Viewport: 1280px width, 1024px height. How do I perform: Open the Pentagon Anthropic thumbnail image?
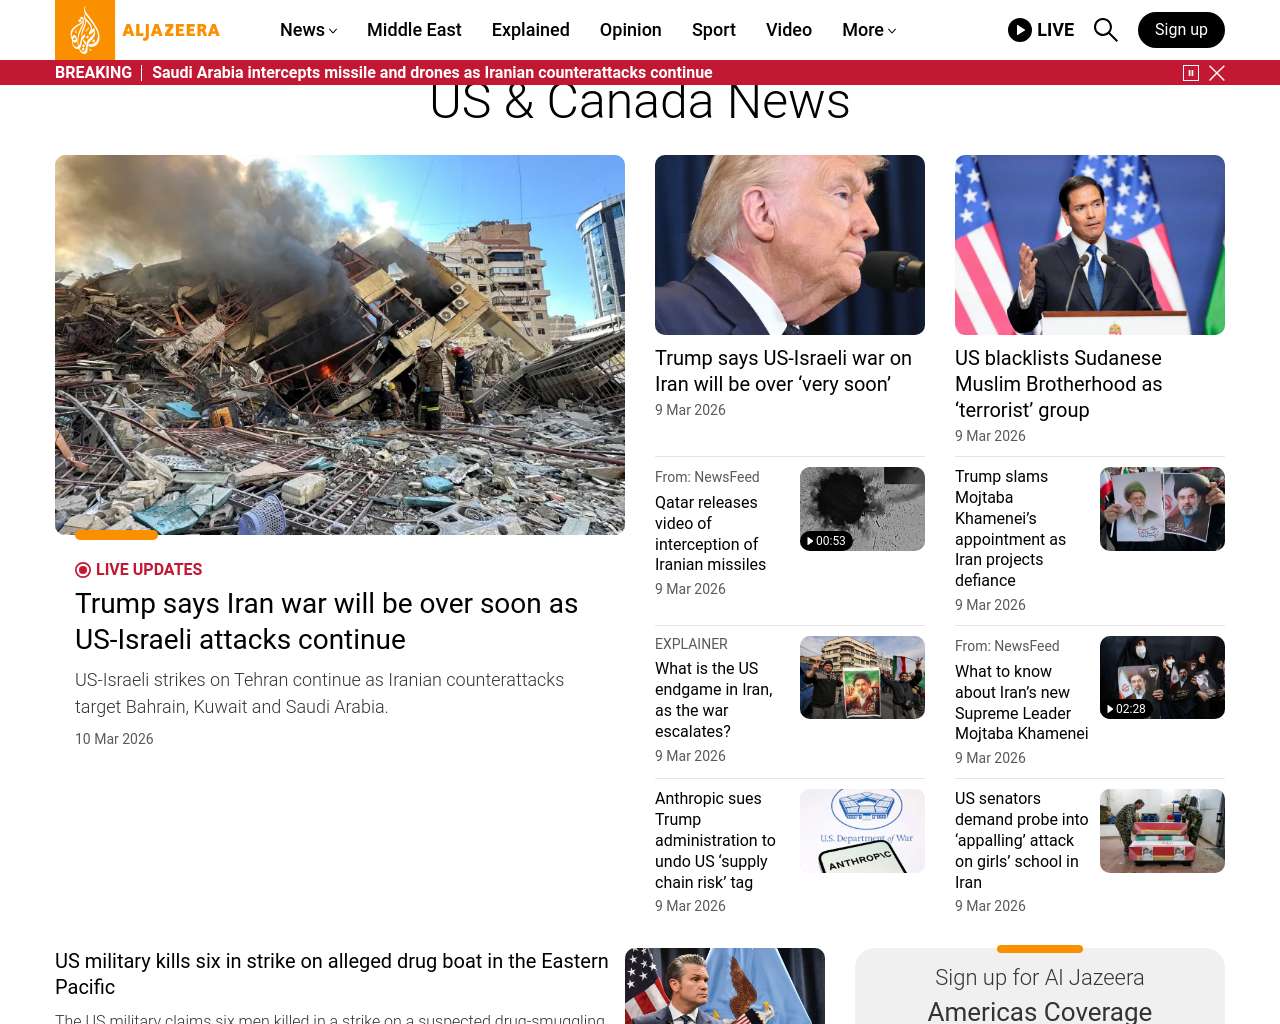point(862,831)
